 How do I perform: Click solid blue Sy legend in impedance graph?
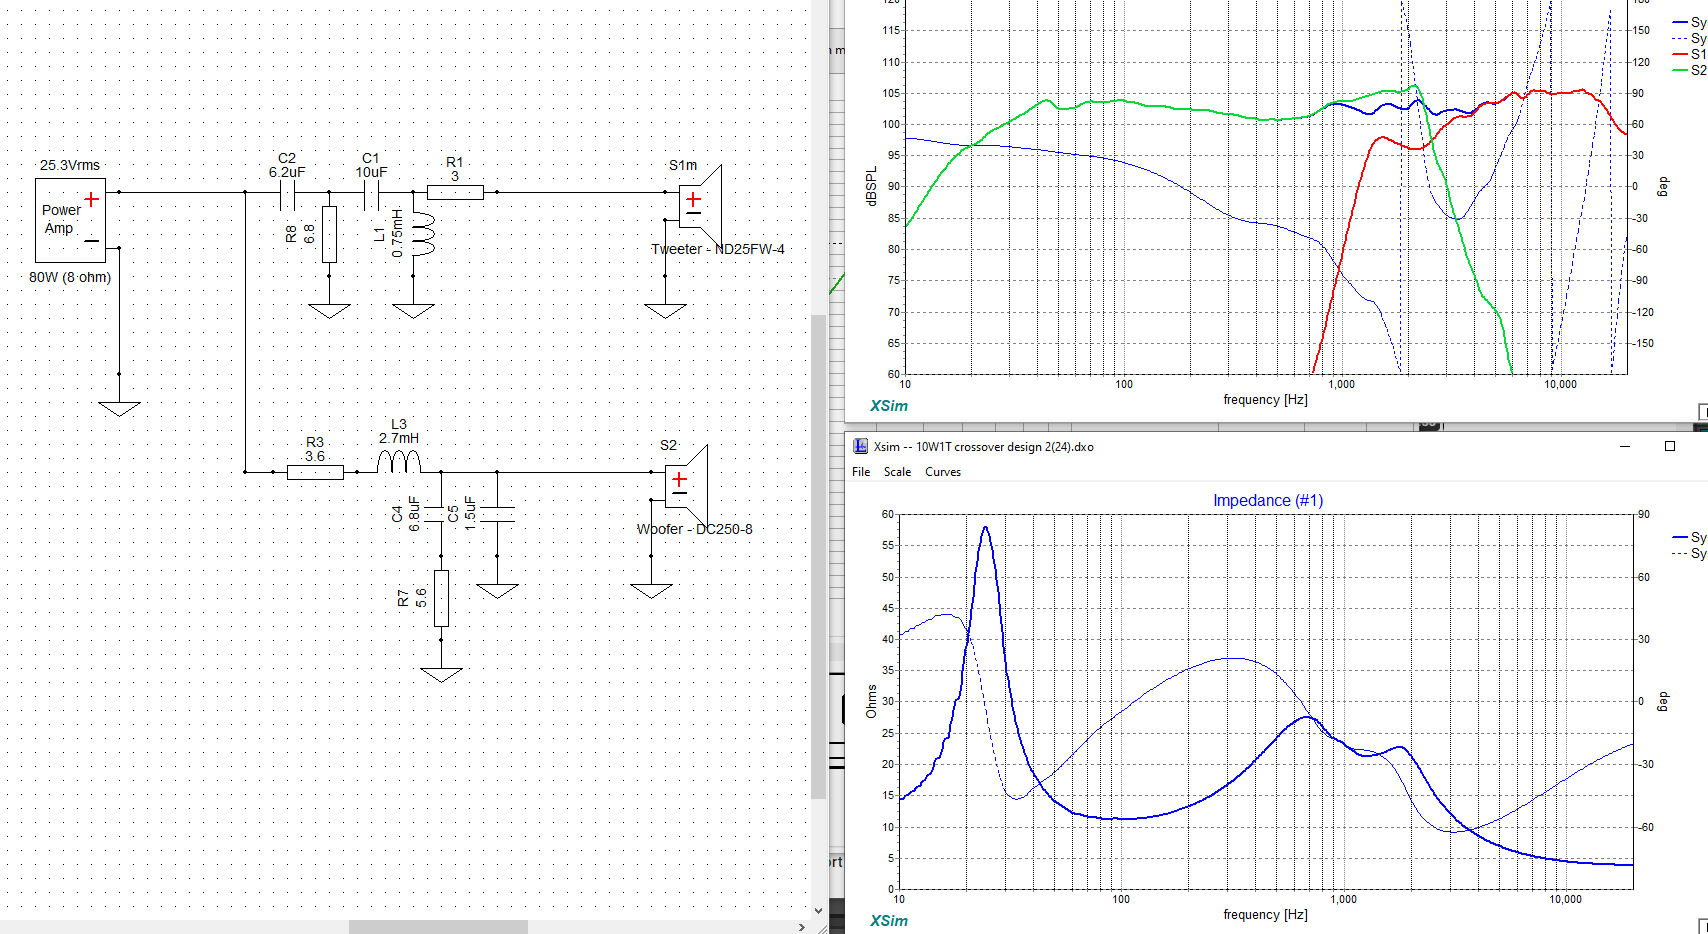(x=1690, y=537)
